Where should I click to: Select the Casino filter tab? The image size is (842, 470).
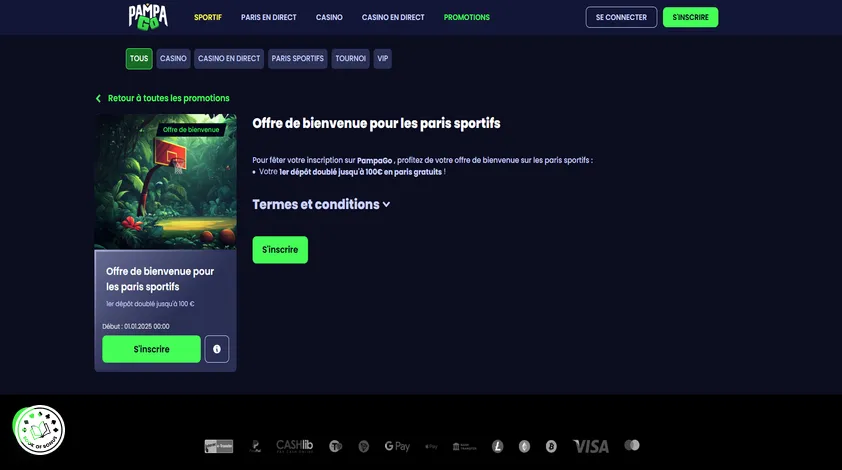173,59
